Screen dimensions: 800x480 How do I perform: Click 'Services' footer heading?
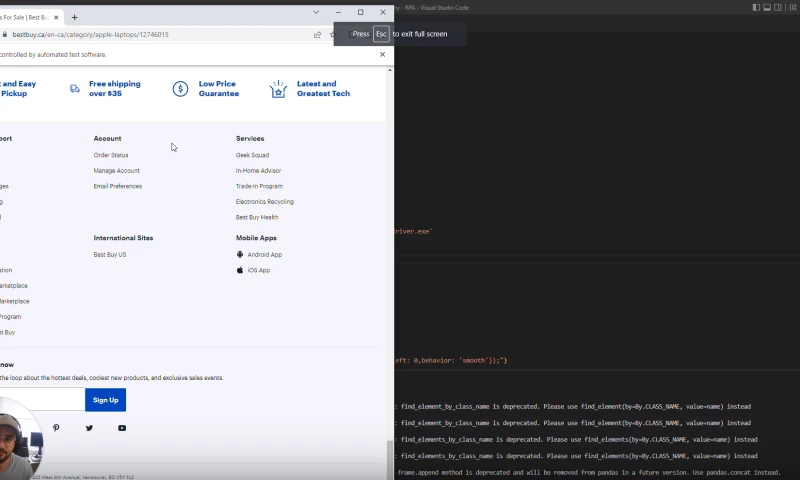250,139
